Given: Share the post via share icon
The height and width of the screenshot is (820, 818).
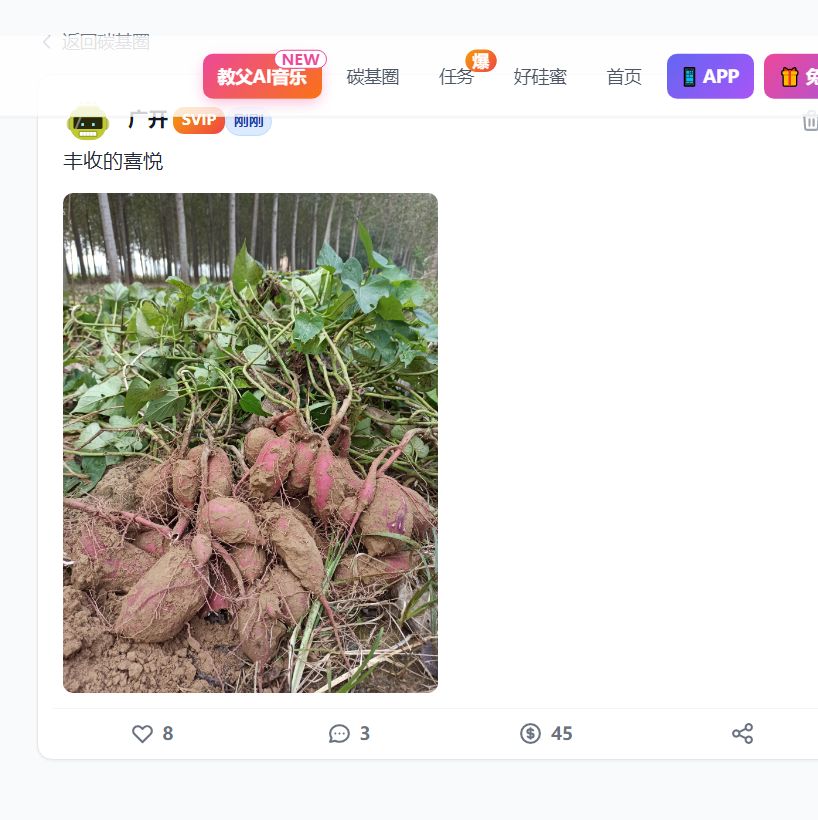Looking at the screenshot, I should tap(742, 733).
